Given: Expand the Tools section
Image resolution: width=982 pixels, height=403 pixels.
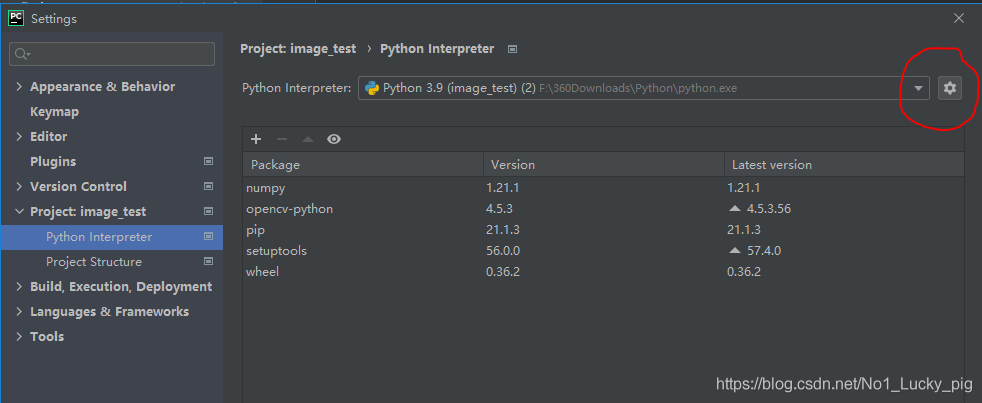Looking at the screenshot, I should 19,337.
